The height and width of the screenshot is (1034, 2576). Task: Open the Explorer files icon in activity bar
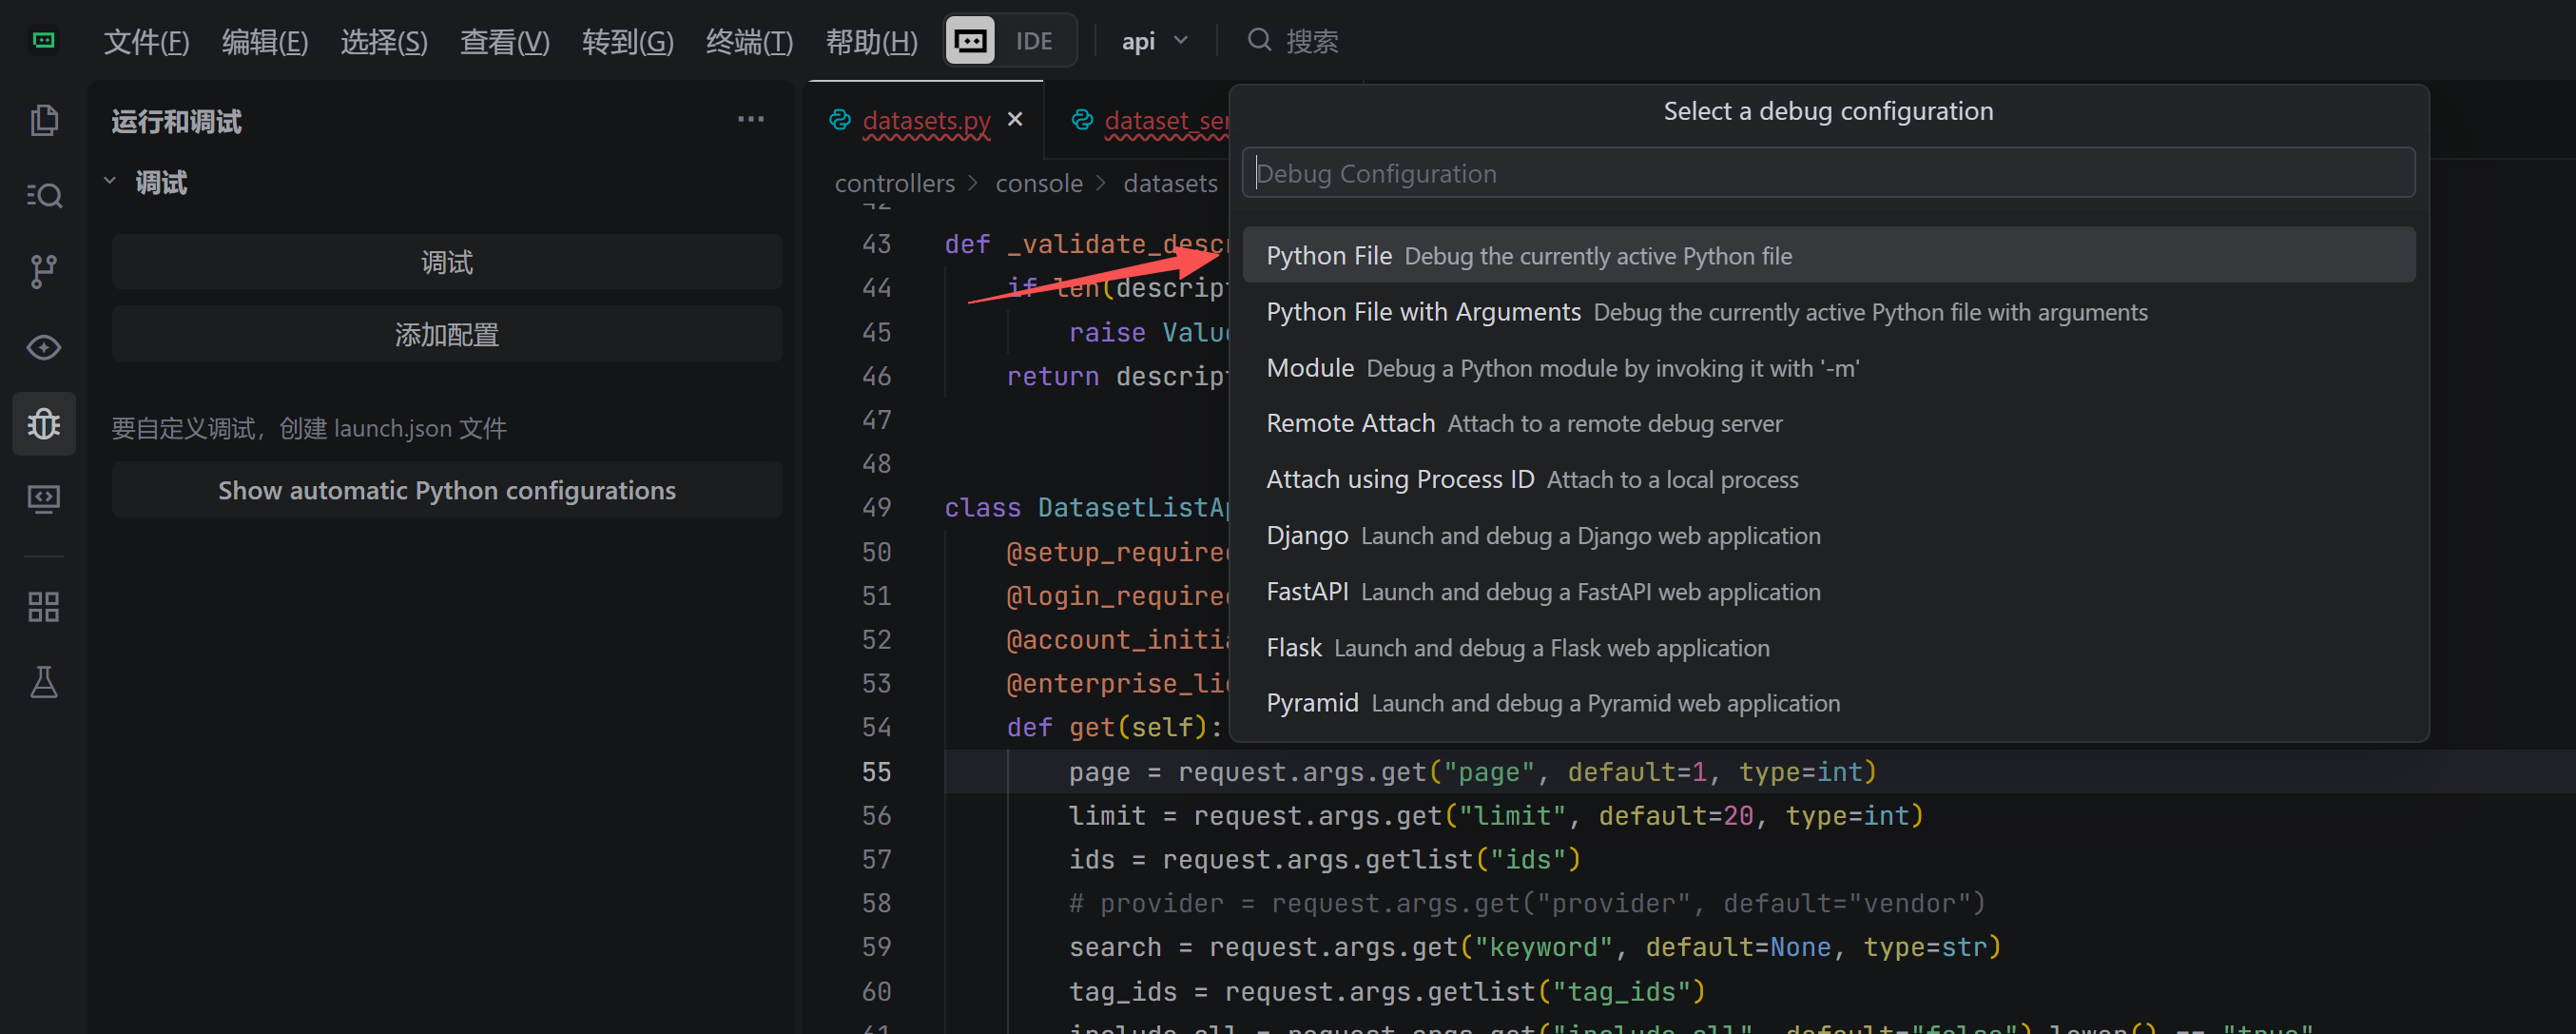(43, 120)
